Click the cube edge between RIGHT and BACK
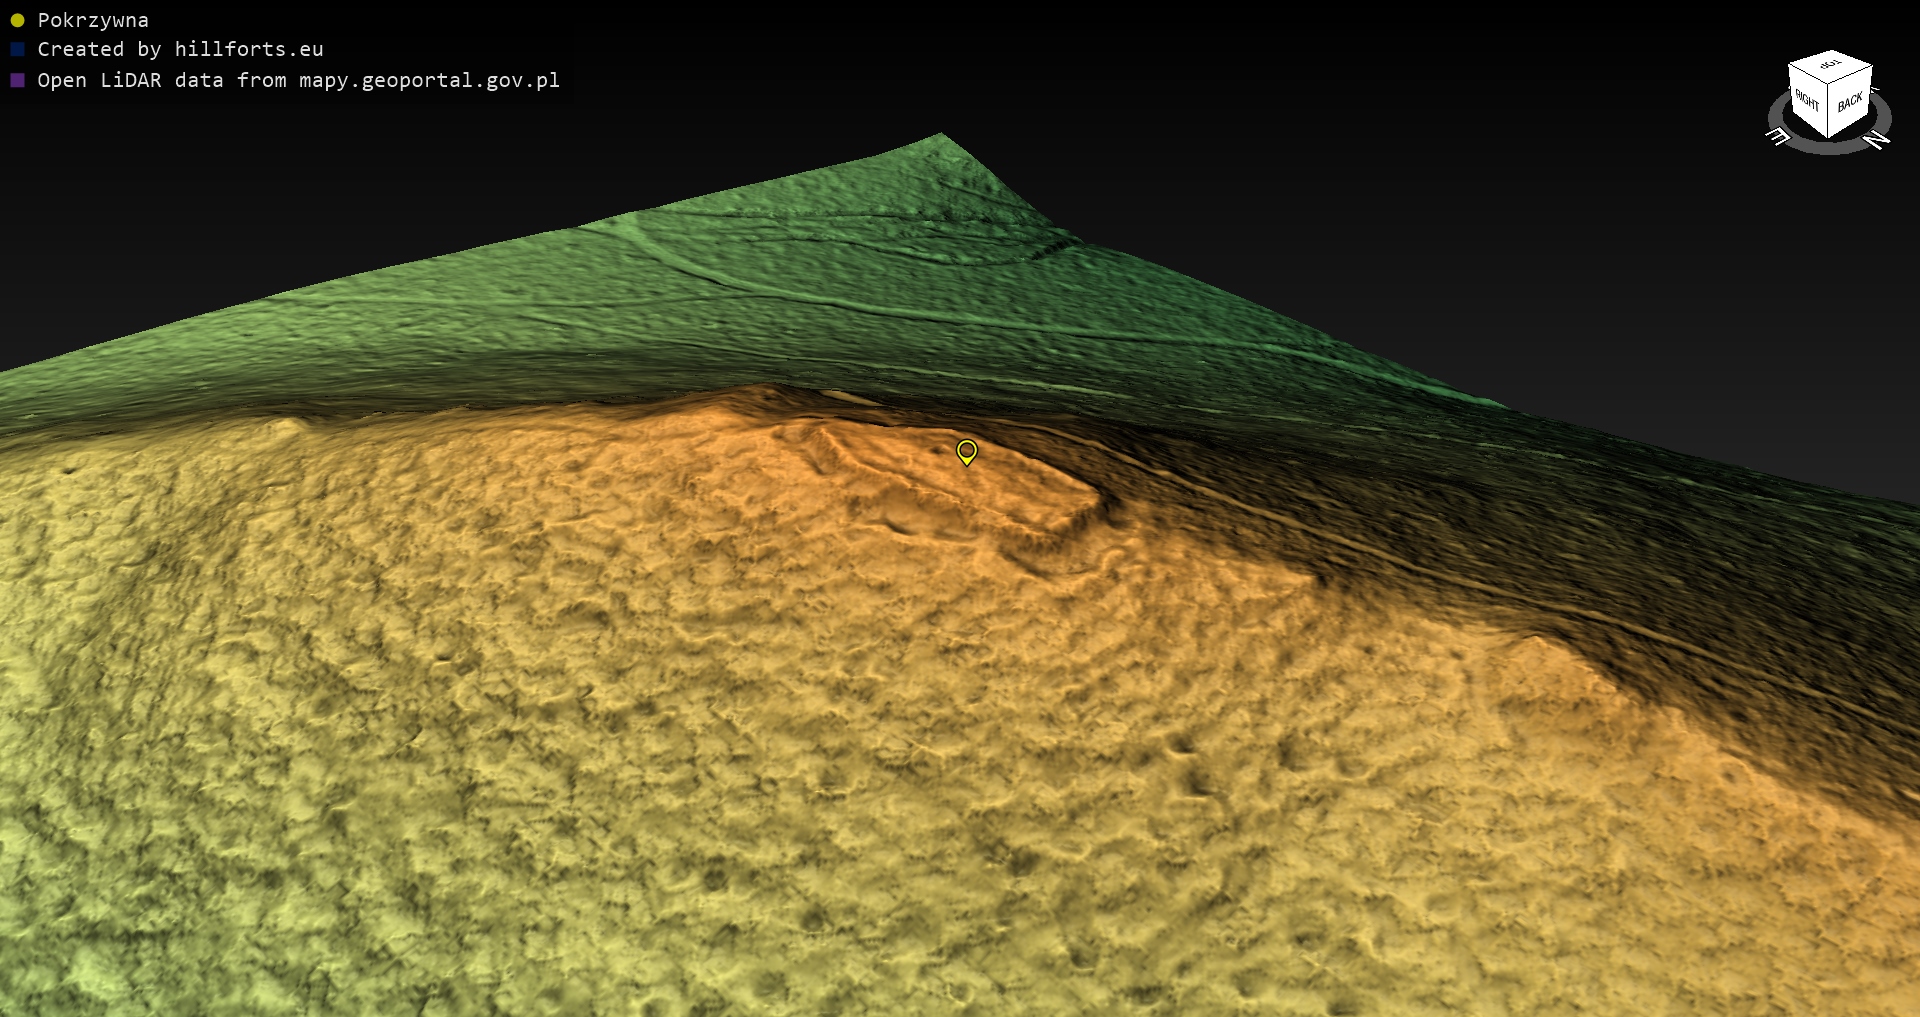 1829,112
